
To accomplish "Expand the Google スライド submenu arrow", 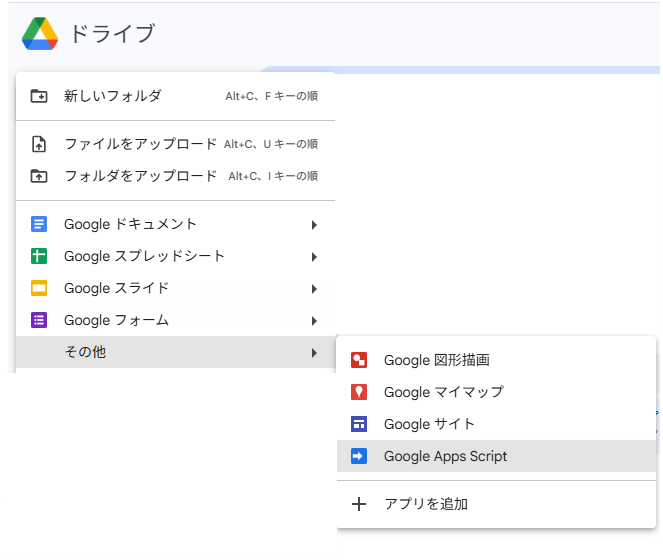I will click(314, 289).
